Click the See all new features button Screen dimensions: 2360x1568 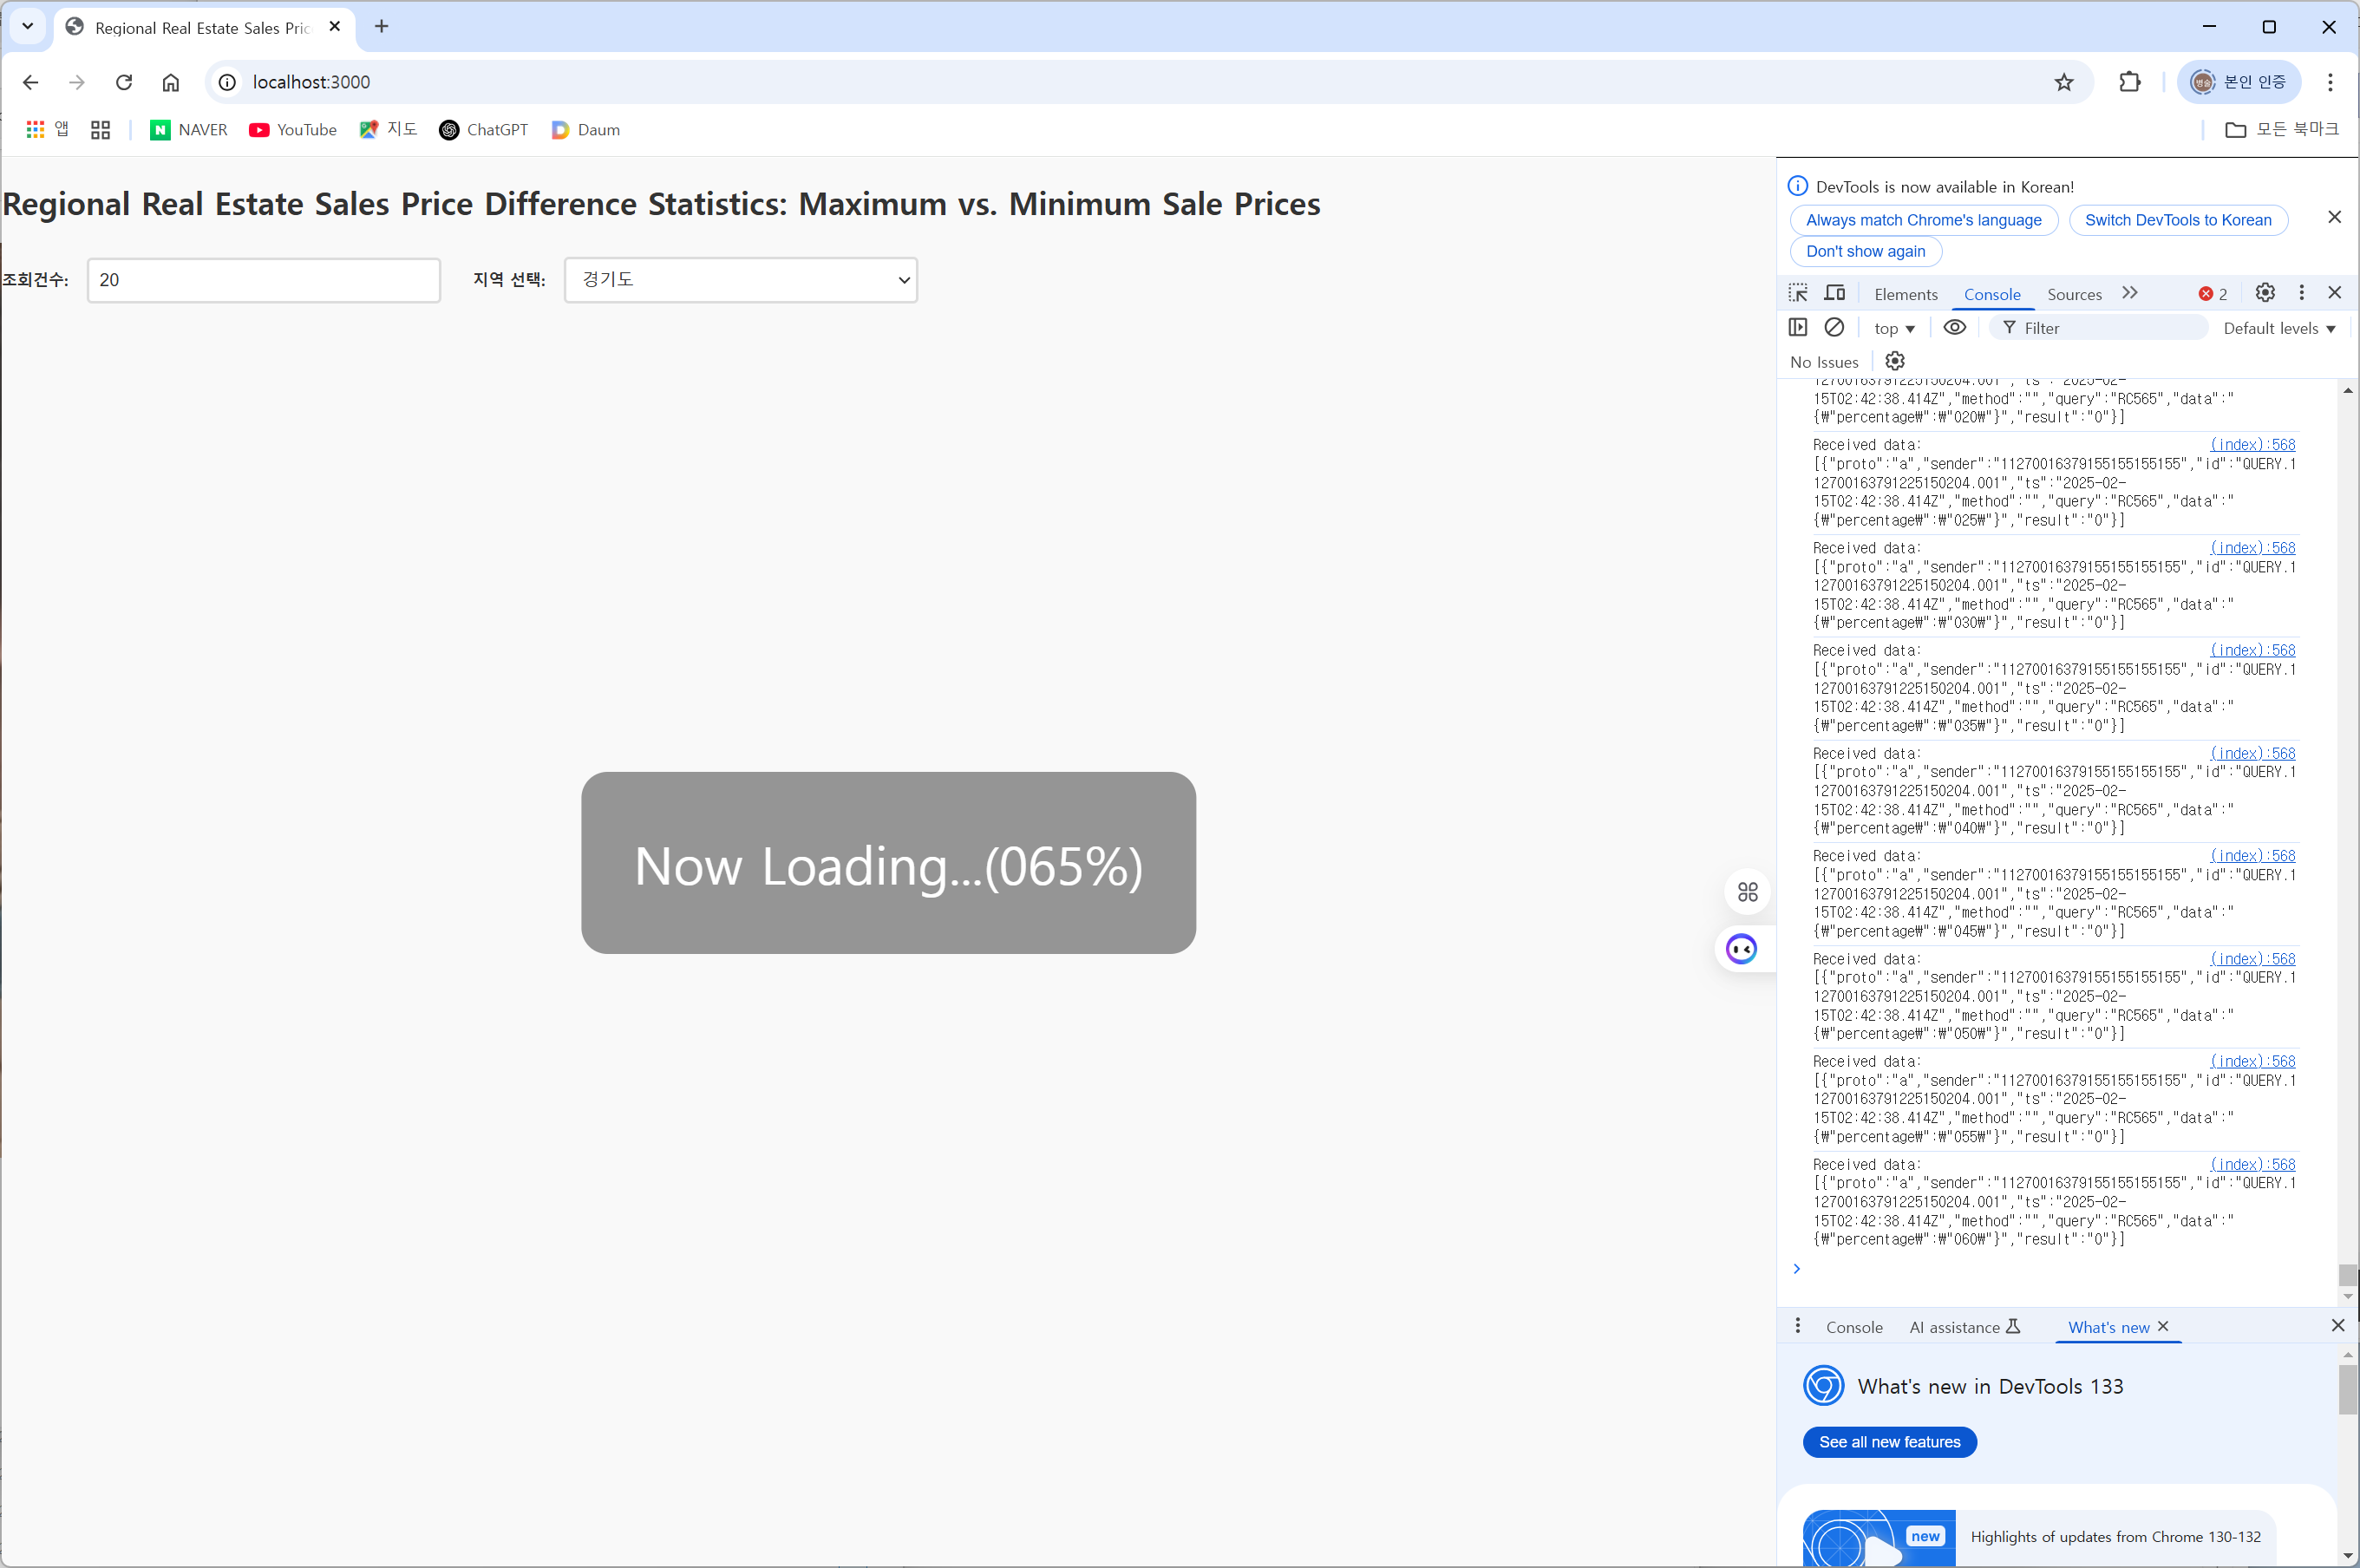tap(1889, 1442)
